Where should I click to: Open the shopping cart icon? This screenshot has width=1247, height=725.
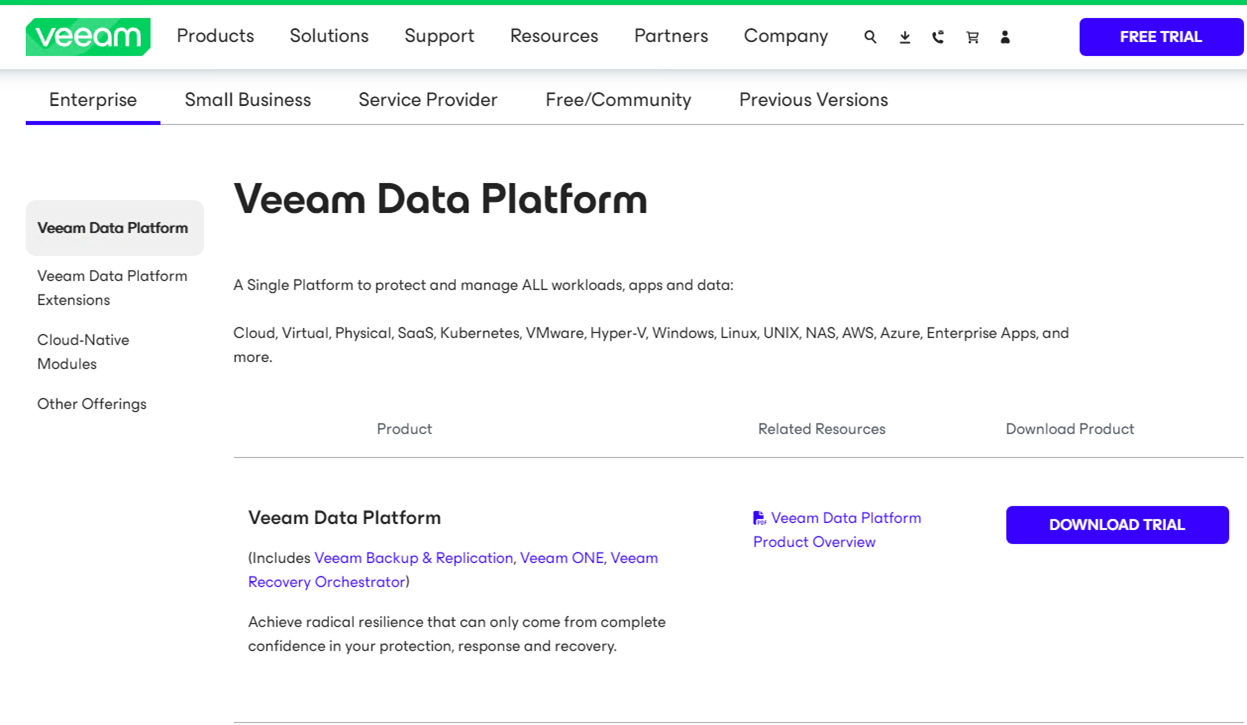[x=972, y=37]
